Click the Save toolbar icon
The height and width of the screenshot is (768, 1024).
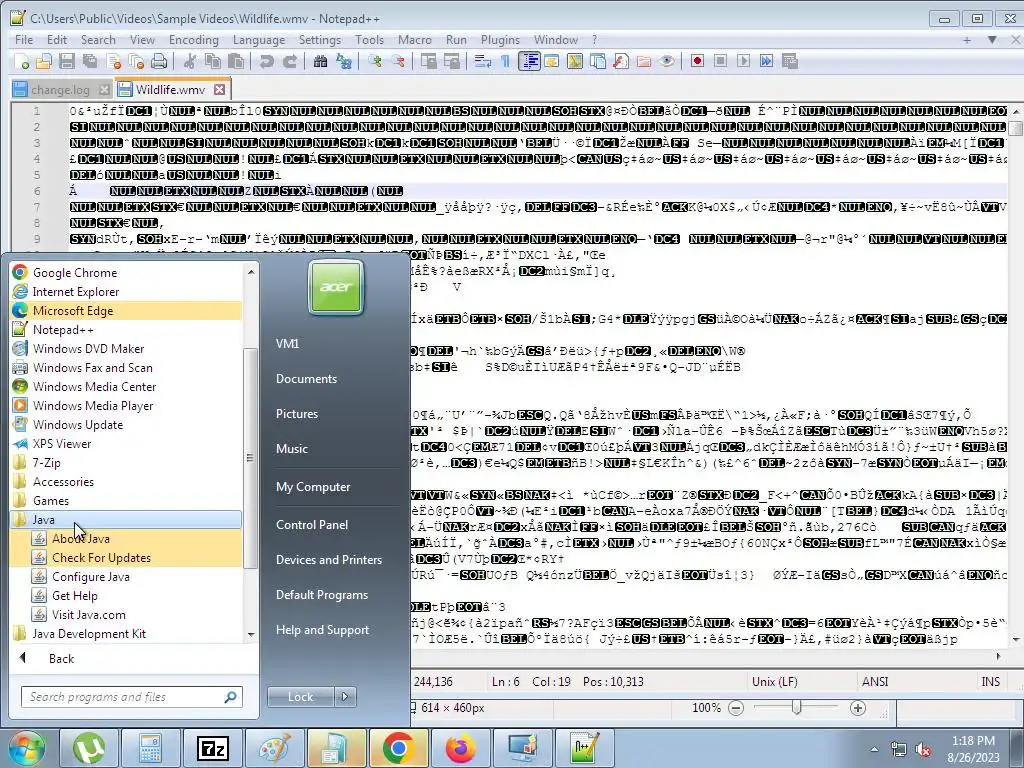(x=67, y=61)
